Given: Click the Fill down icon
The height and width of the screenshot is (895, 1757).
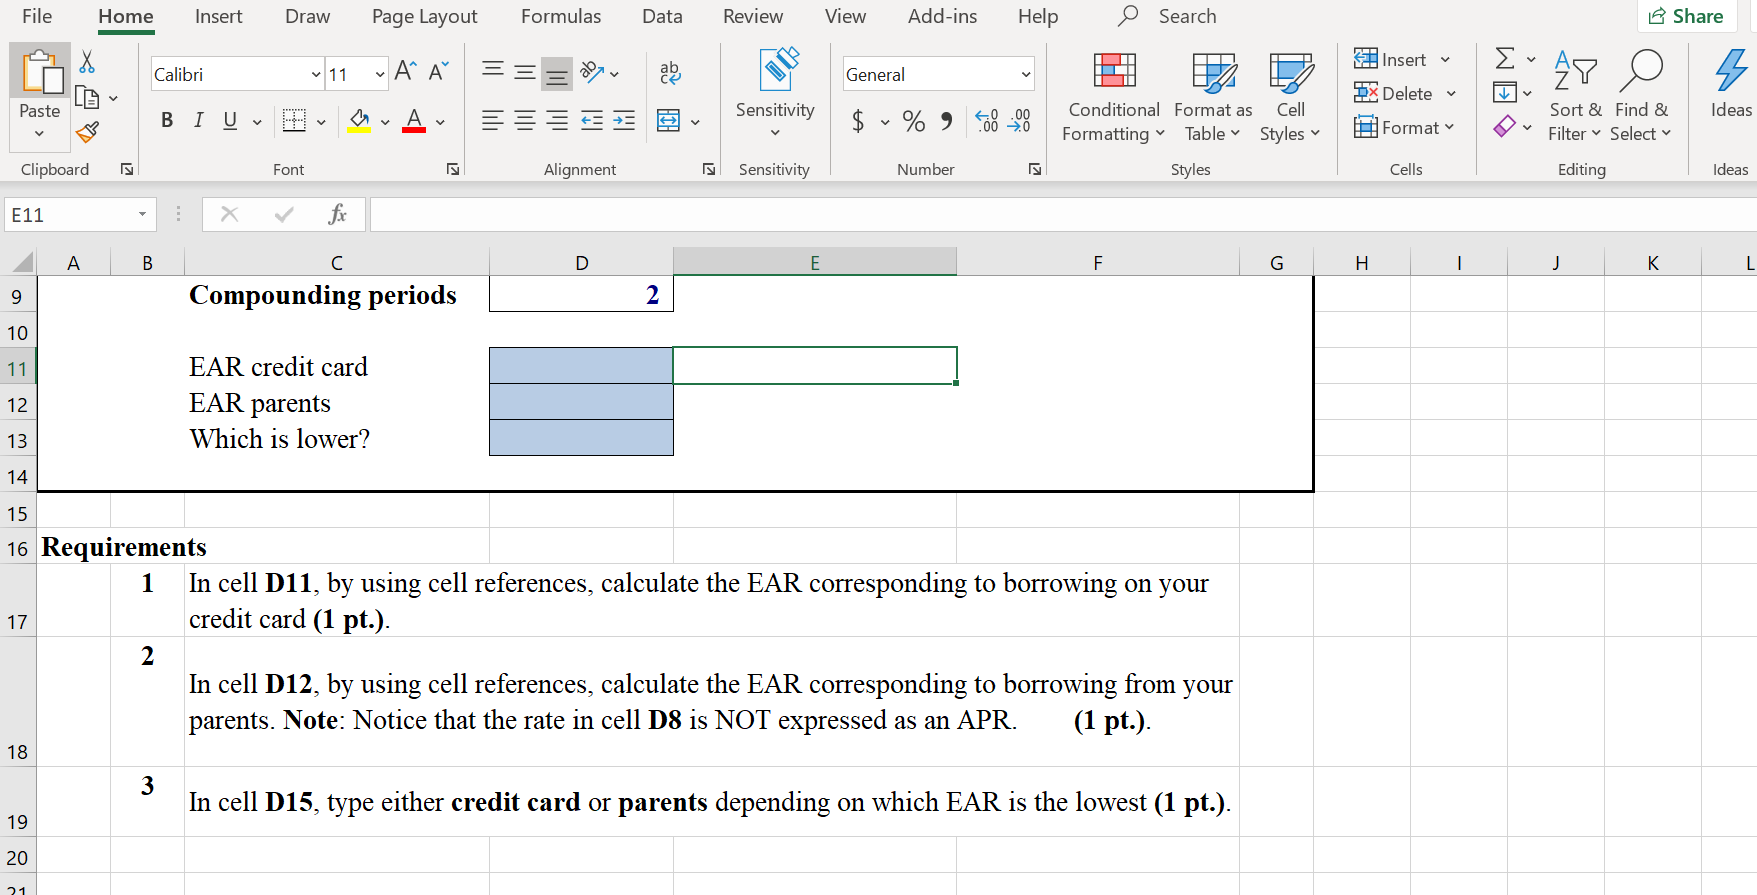Looking at the screenshot, I should (x=1504, y=93).
